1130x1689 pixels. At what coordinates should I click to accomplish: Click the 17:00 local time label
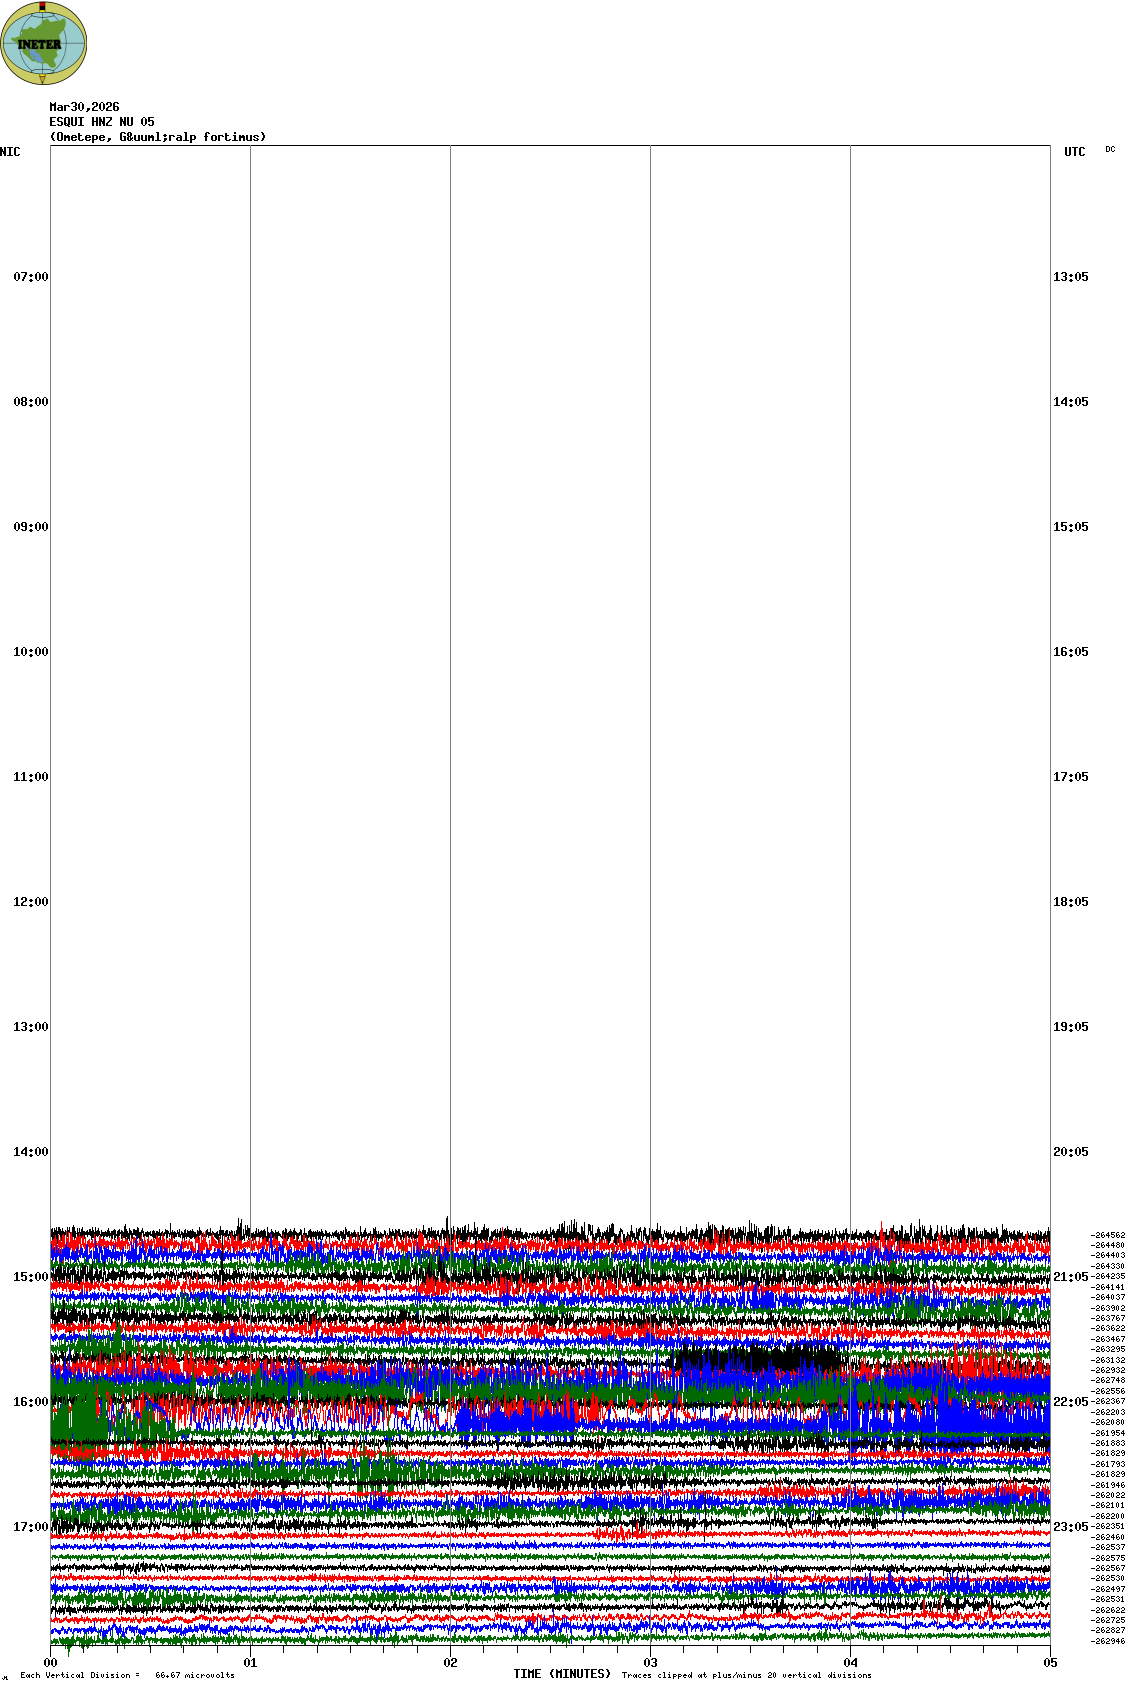(30, 1527)
